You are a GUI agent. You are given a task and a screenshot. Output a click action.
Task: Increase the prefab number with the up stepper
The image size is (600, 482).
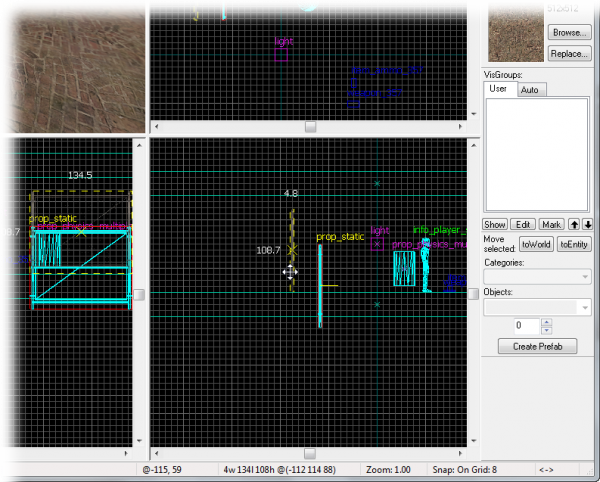click(546, 321)
